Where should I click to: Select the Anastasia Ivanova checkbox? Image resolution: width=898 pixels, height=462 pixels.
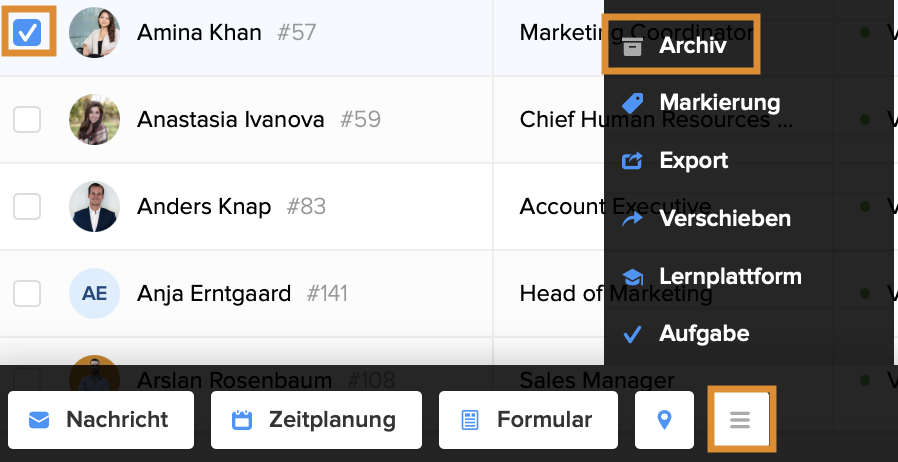coord(27,120)
